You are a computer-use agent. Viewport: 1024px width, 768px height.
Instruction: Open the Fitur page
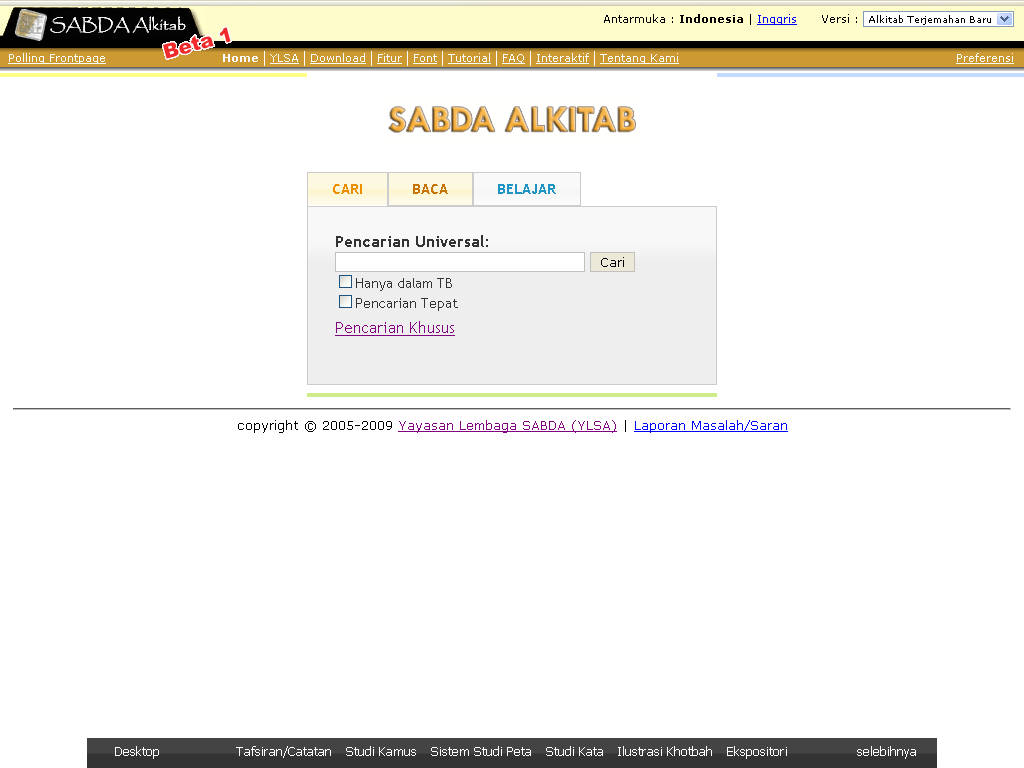click(389, 58)
